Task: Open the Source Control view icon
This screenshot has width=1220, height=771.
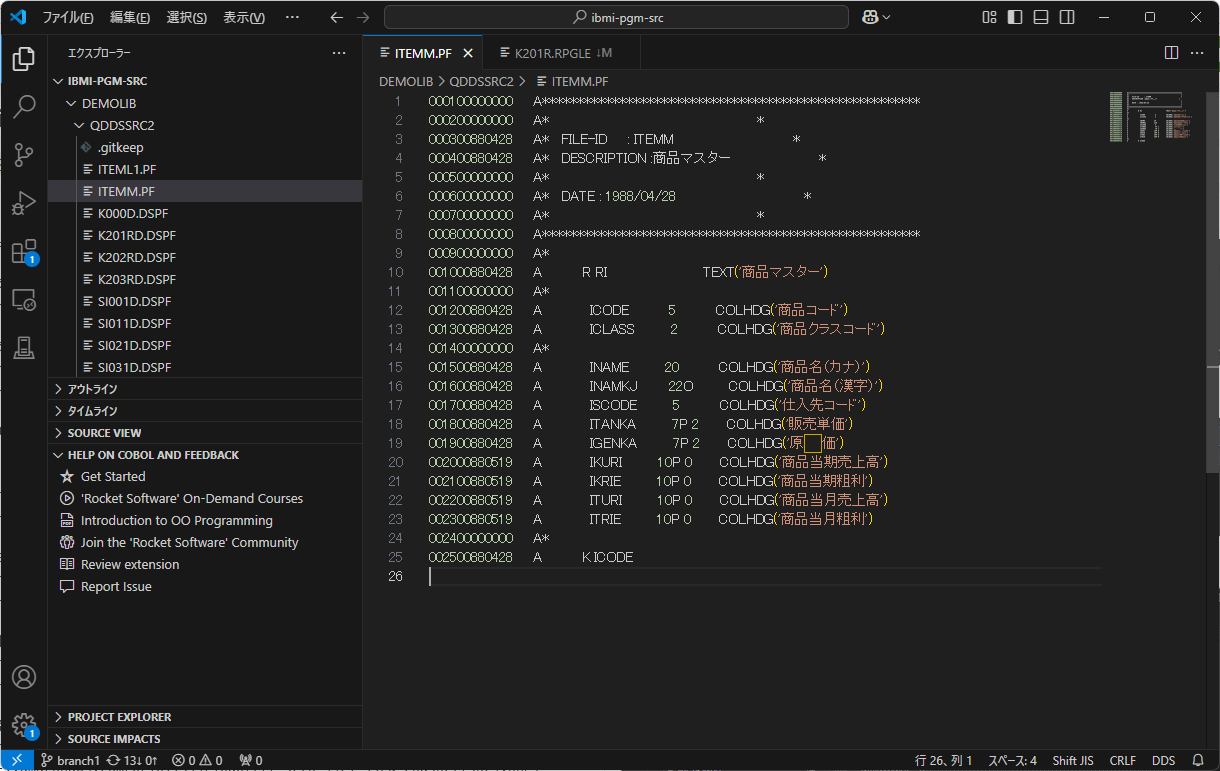Action: click(24, 154)
